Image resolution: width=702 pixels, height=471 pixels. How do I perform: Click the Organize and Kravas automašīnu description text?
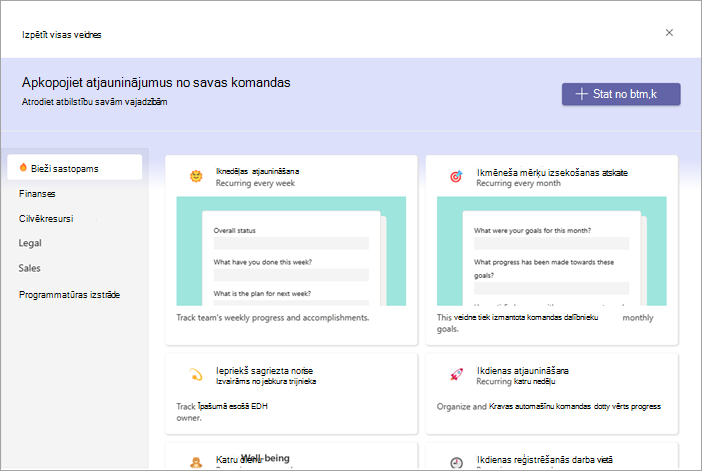click(549, 407)
